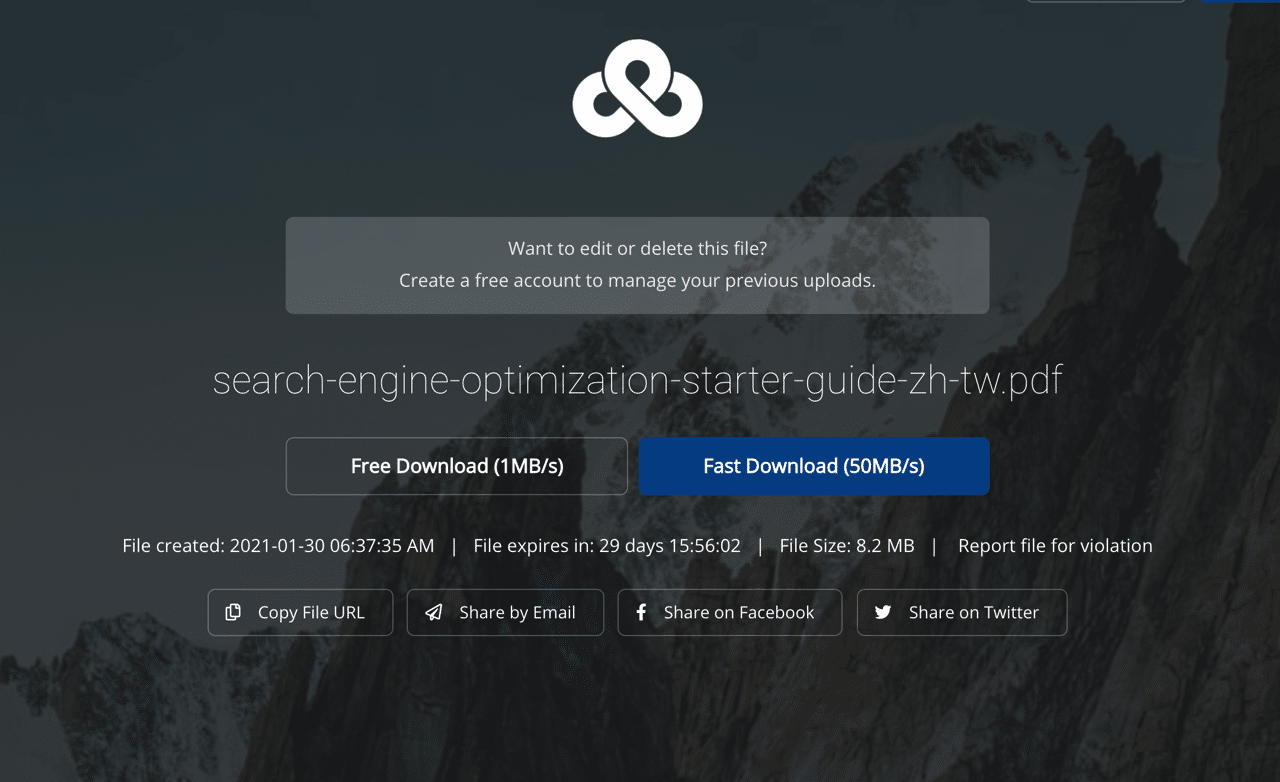Select the blue button in the top-right corner
This screenshot has width=1280, height=782.
pyautogui.click(x=1240, y=3)
